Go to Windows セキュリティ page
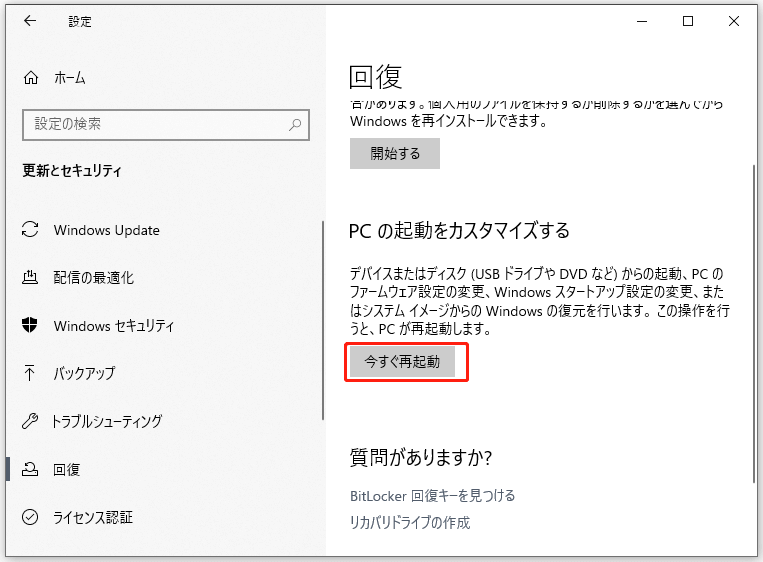Image resolution: width=763 pixels, height=562 pixels. click(114, 326)
